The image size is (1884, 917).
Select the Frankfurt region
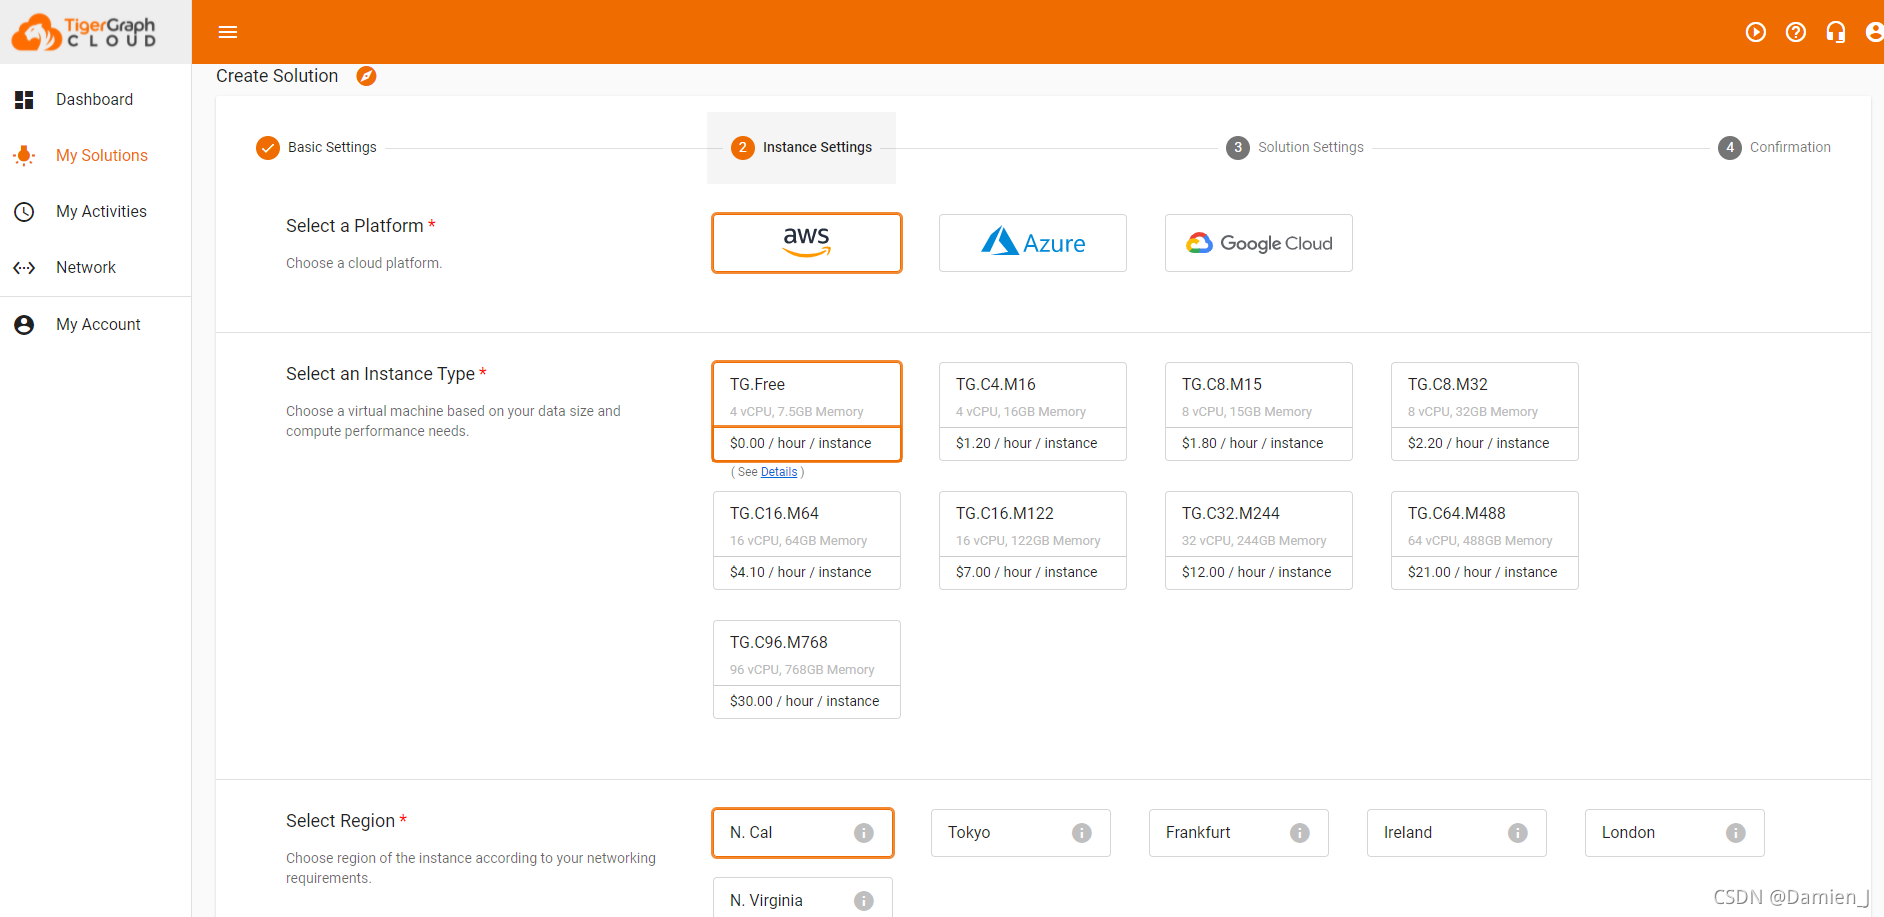pyautogui.click(x=1239, y=833)
